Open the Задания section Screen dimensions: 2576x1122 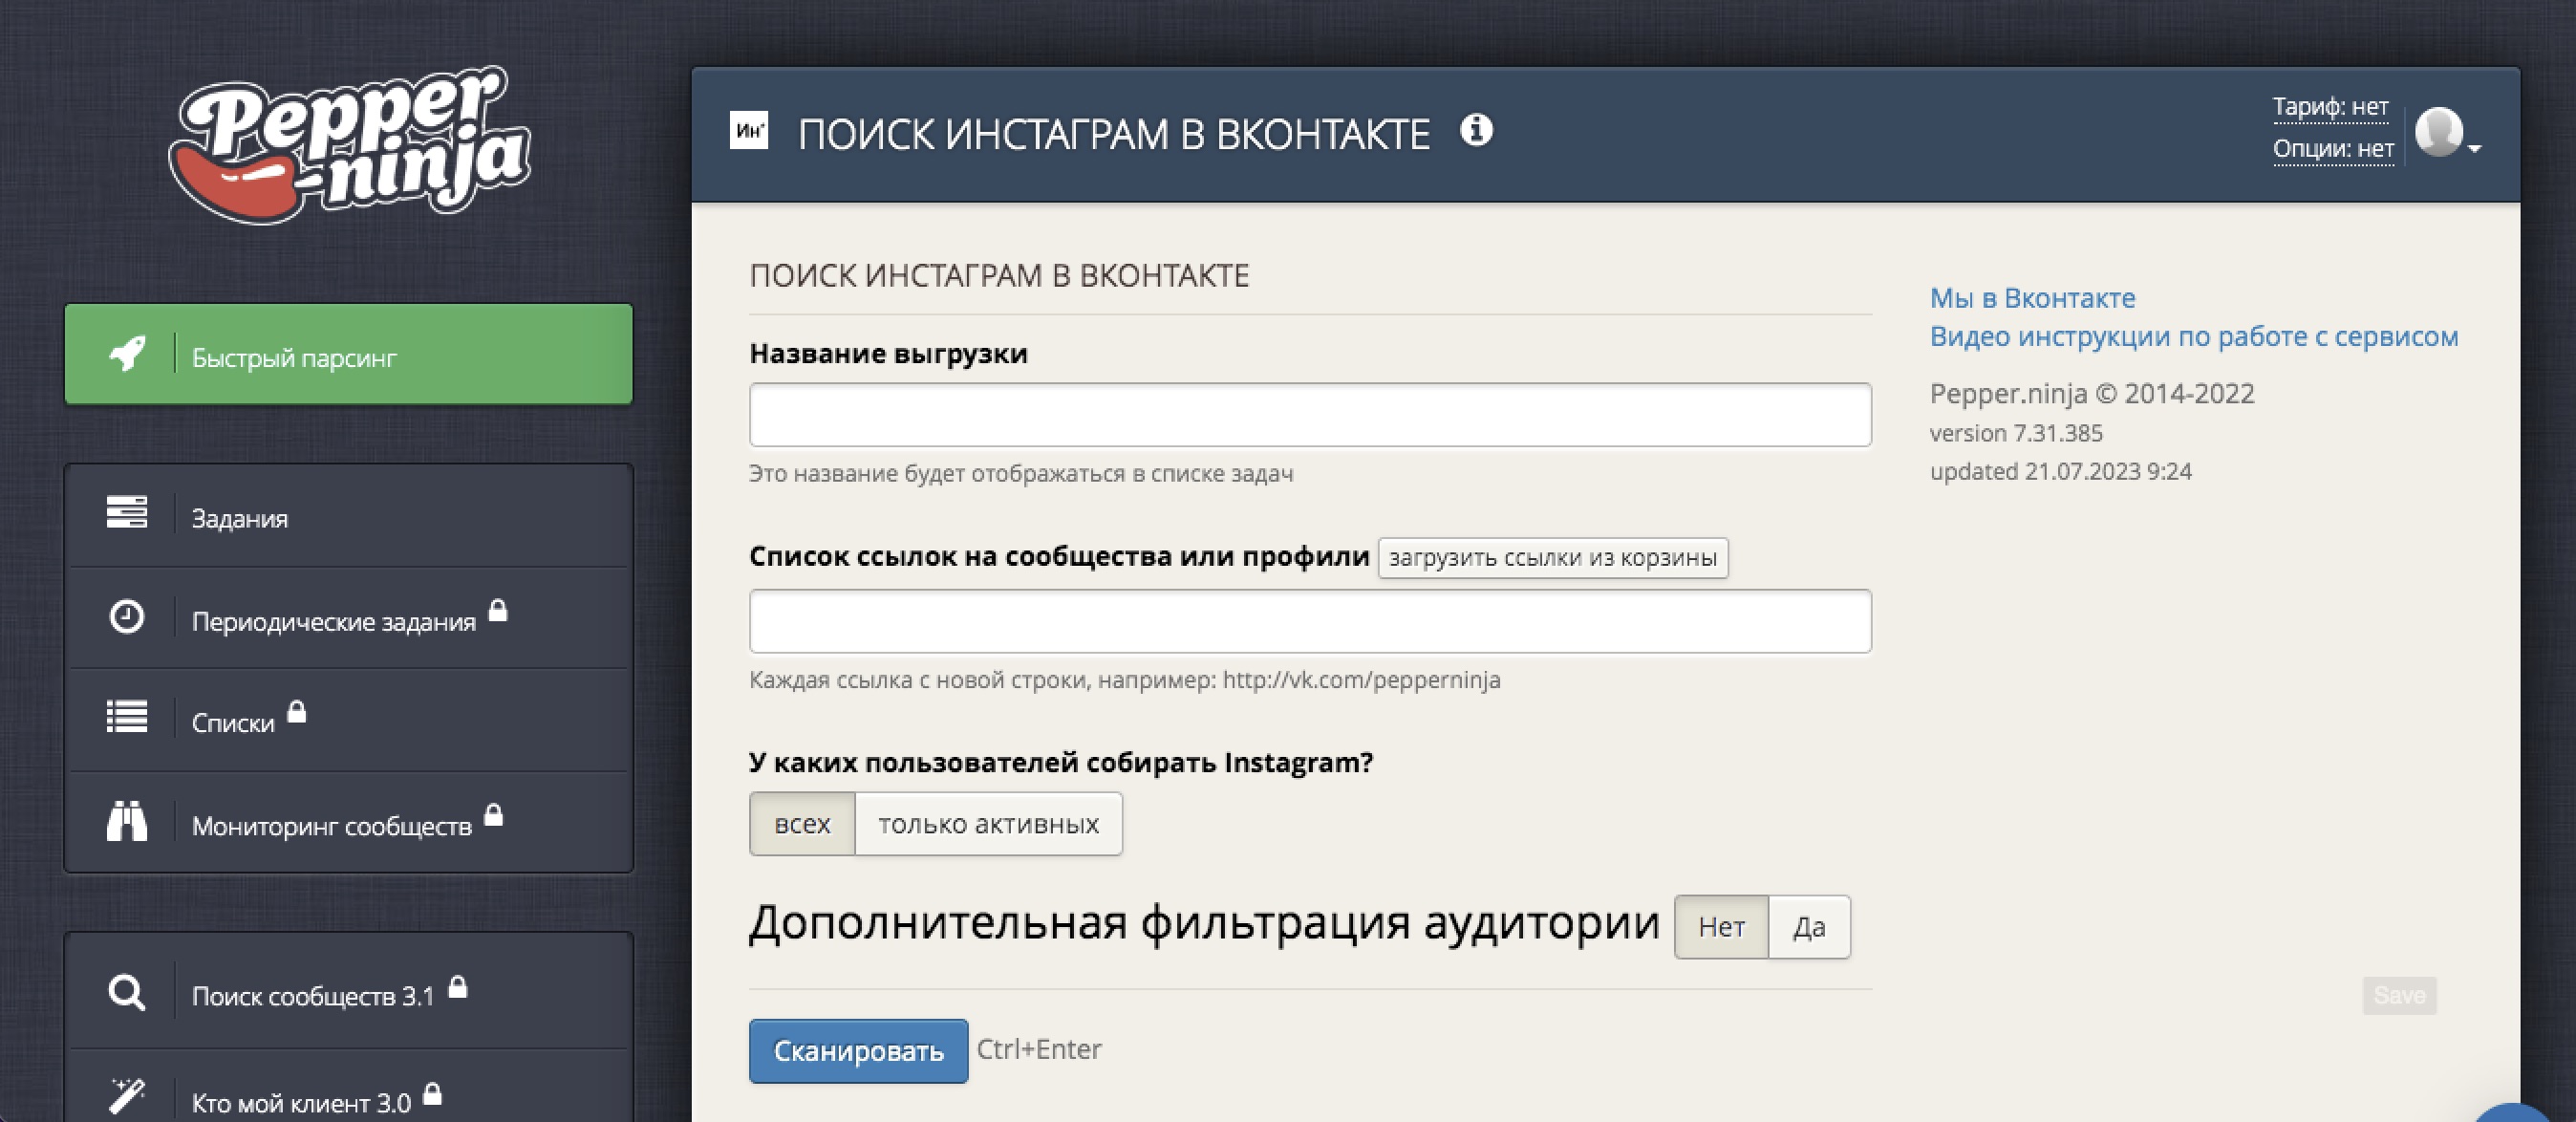pyautogui.click(x=349, y=516)
